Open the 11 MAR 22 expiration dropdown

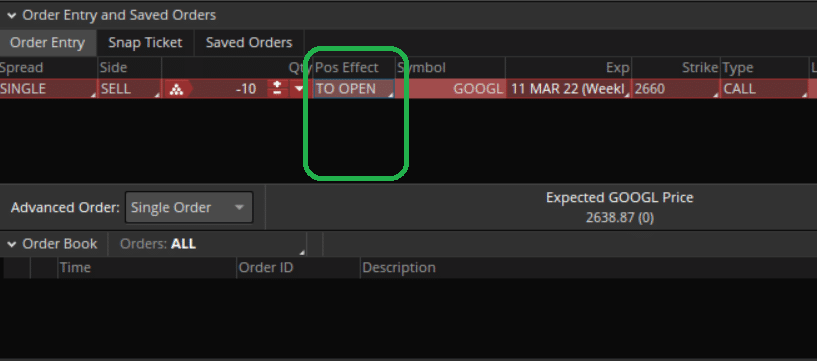point(568,89)
